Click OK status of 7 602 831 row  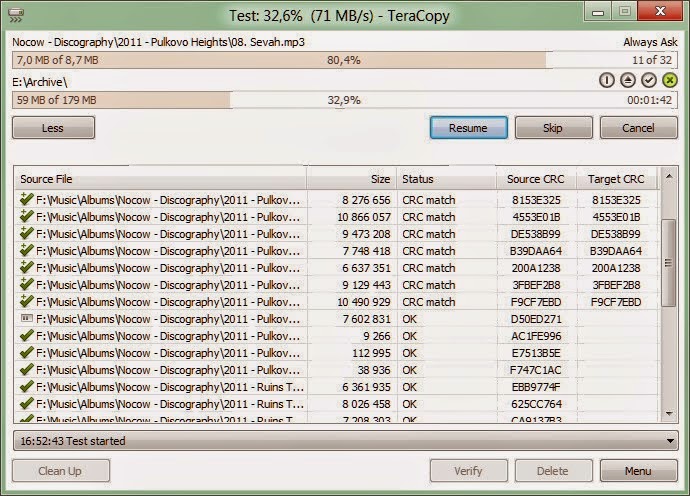410,319
